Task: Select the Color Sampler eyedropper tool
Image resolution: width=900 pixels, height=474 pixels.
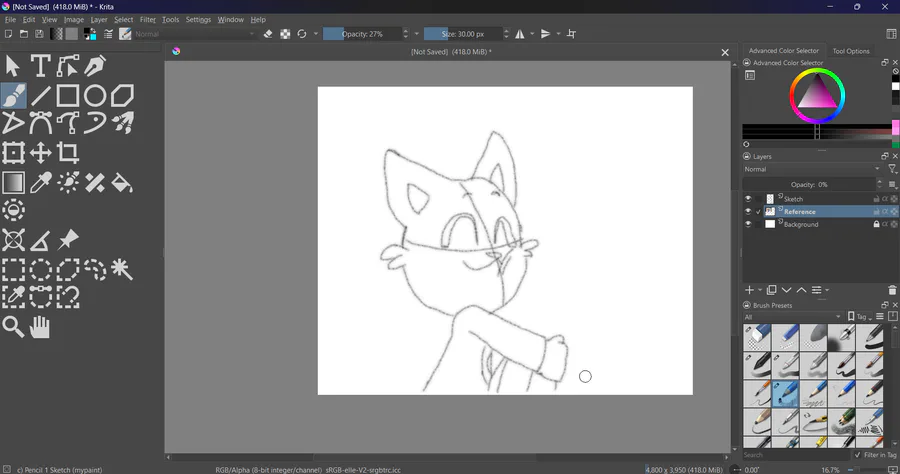Action: tap(40, 183)
